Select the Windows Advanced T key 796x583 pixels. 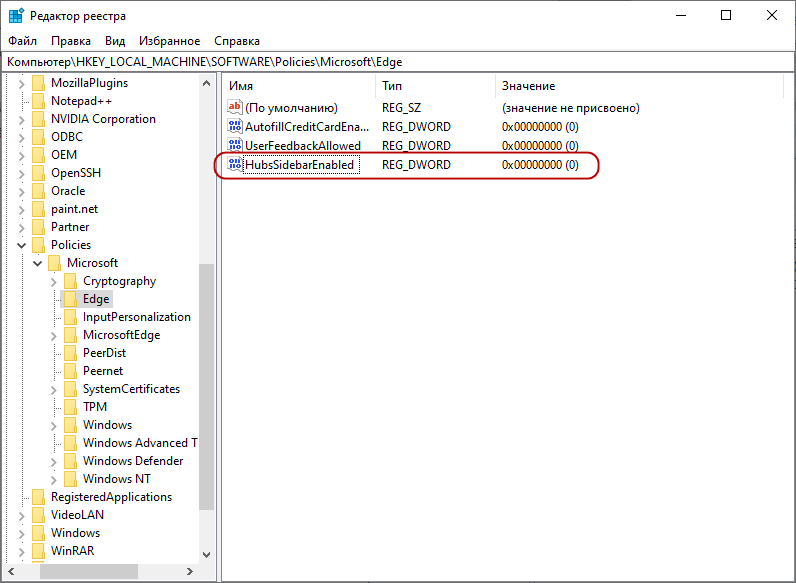pos(140,443)
